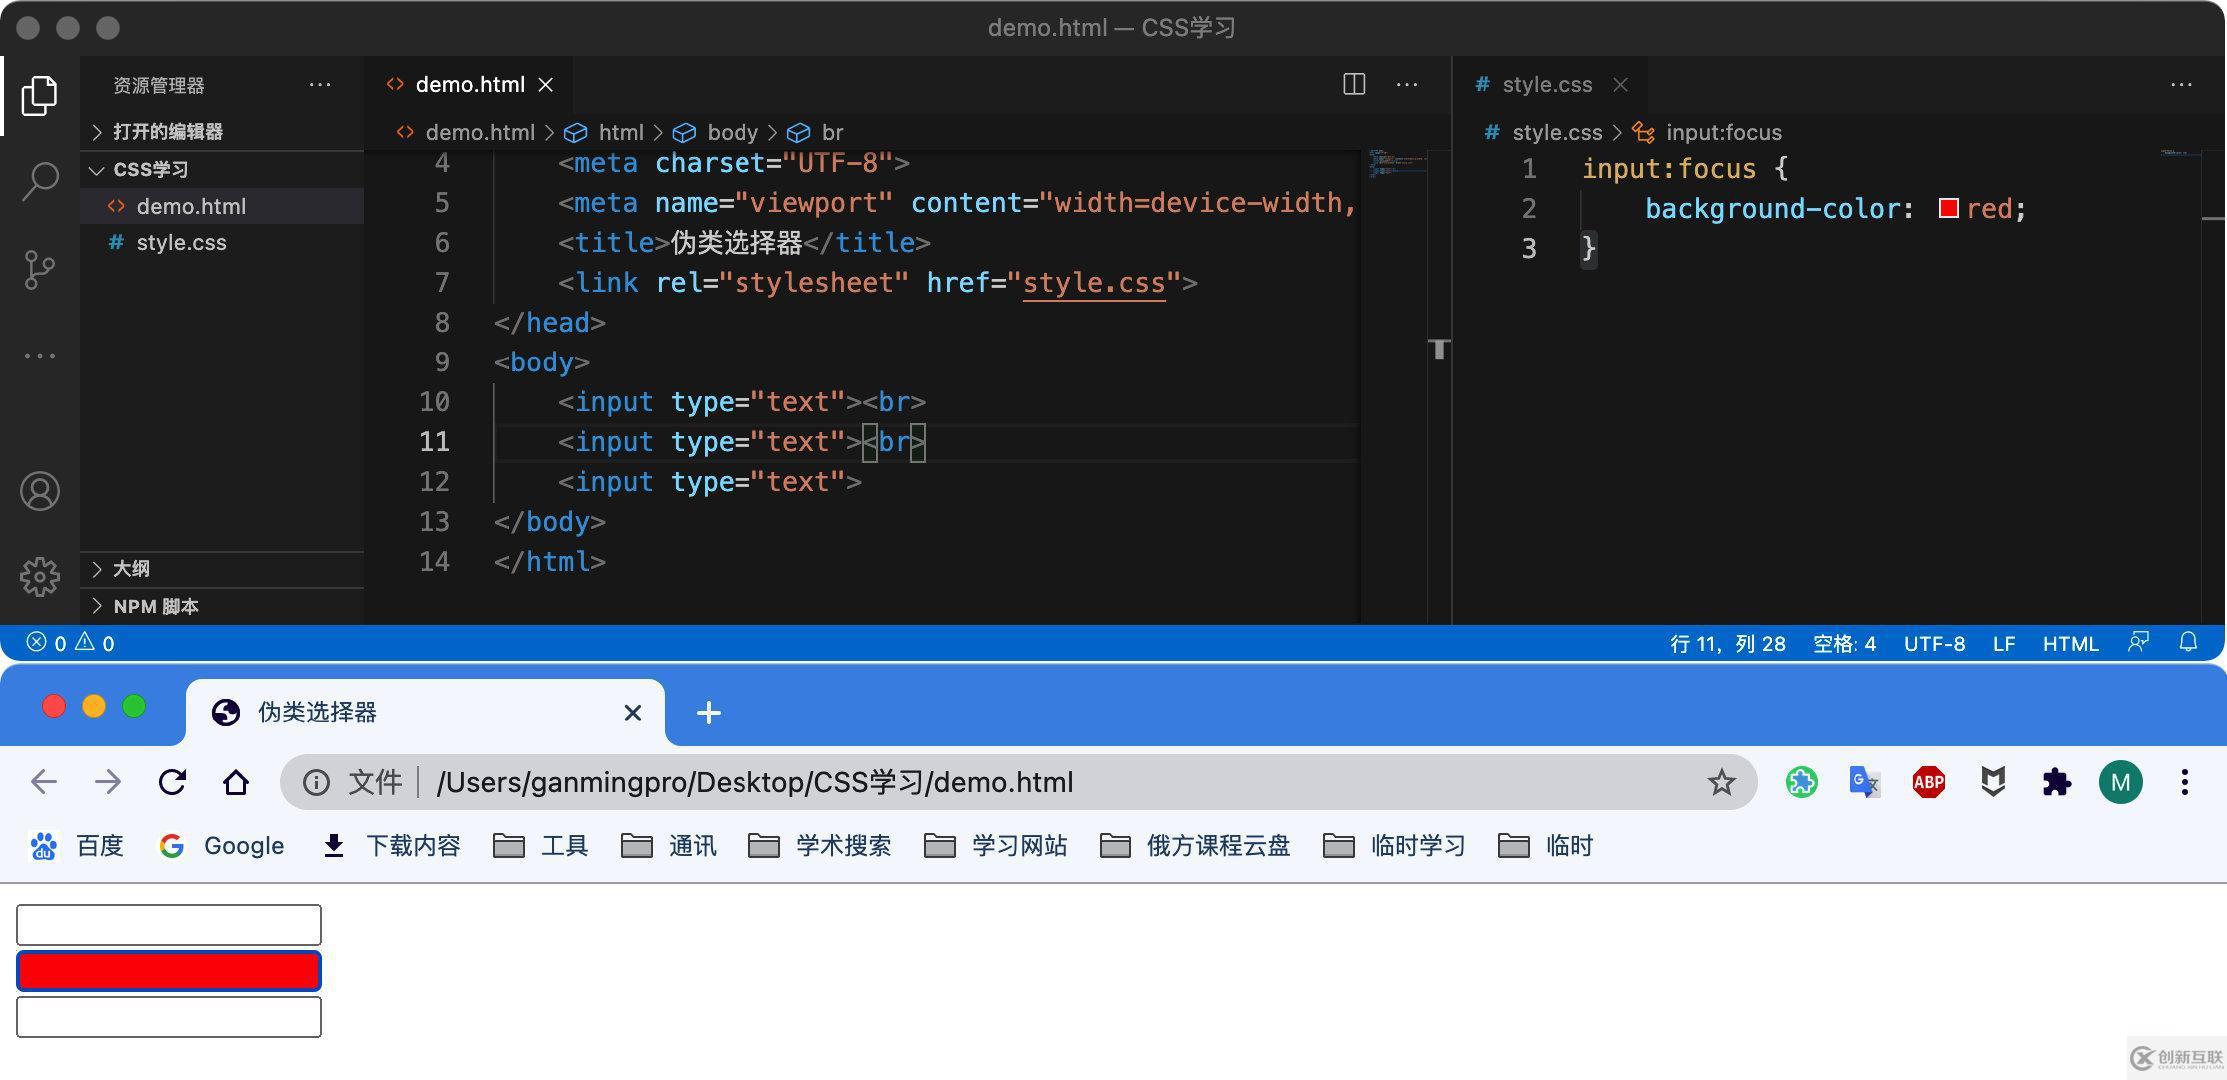Image resolution: width=2227 pixels, height=1080 pixels.
Task: Open the shield-shaped extension icon
Action: click(x=1993, y=782)
